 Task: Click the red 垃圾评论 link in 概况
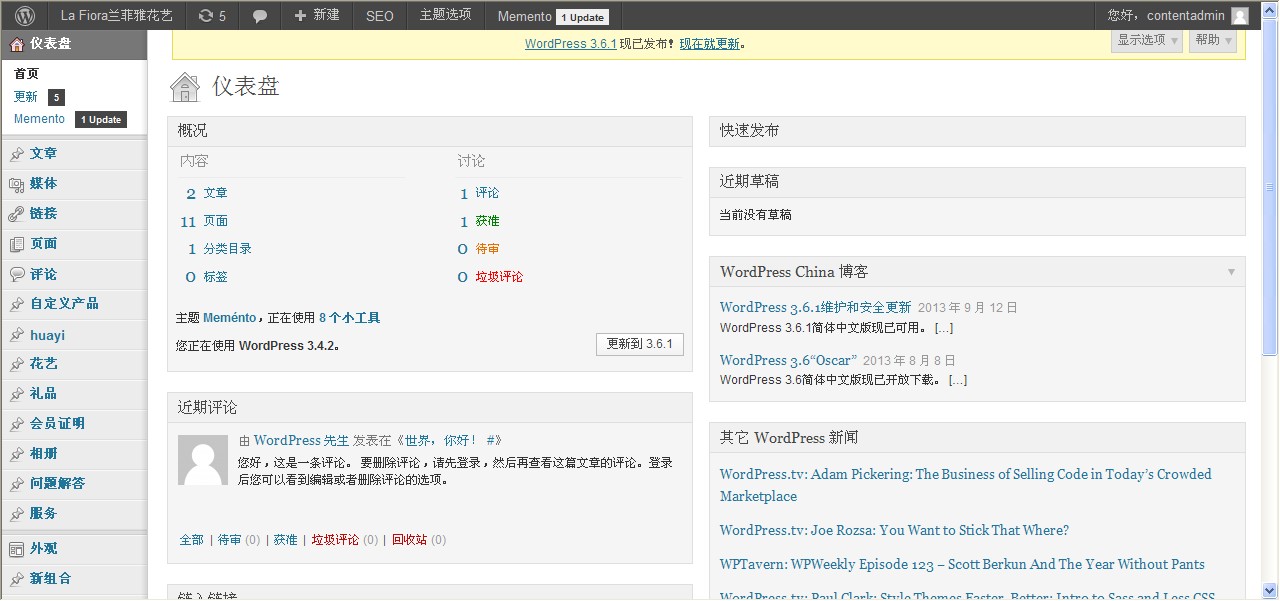(x=499, y=277)
